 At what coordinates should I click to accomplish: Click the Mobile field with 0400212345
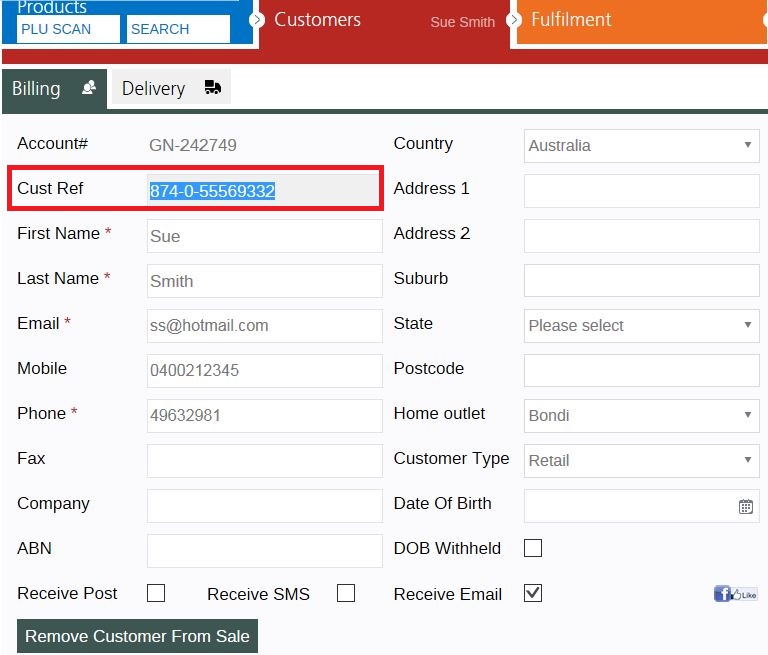tap(264, 371)
